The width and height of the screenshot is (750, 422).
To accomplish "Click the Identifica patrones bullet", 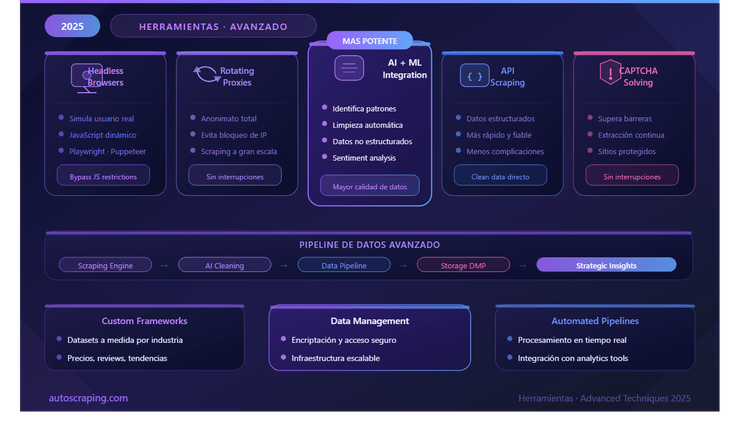I will coord(364,109).
